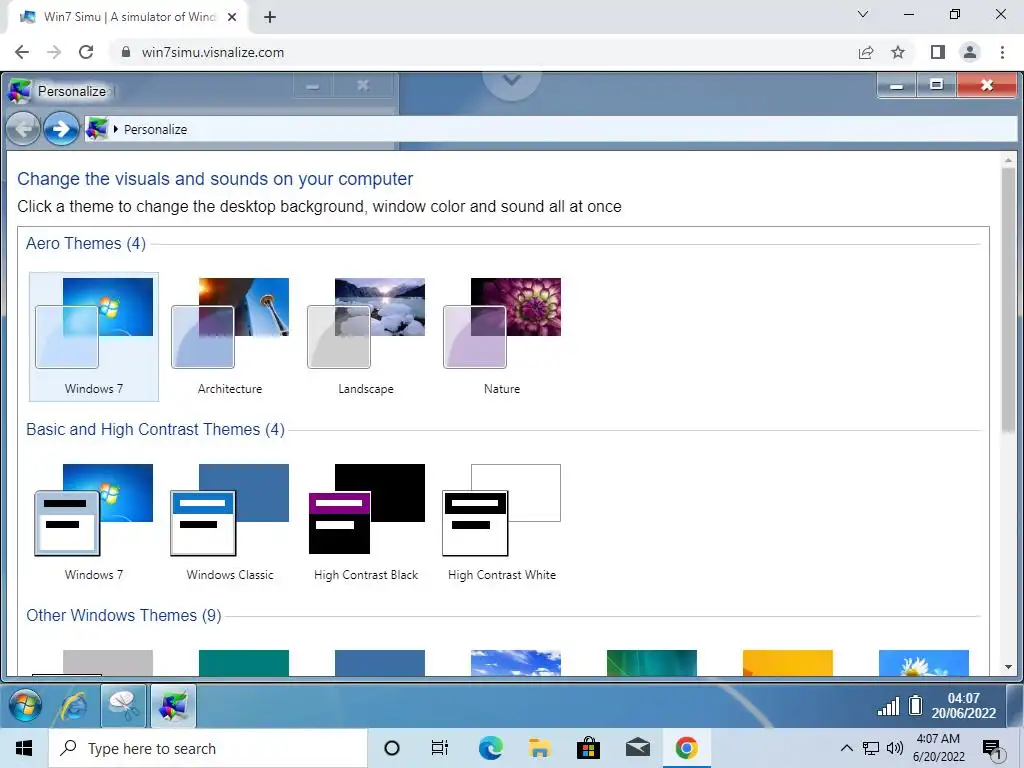Image resolution: width=1024 pixels, height=768 pixels.
Task: Open the simulated clock showing 04:07
Action: coord(964,706)
